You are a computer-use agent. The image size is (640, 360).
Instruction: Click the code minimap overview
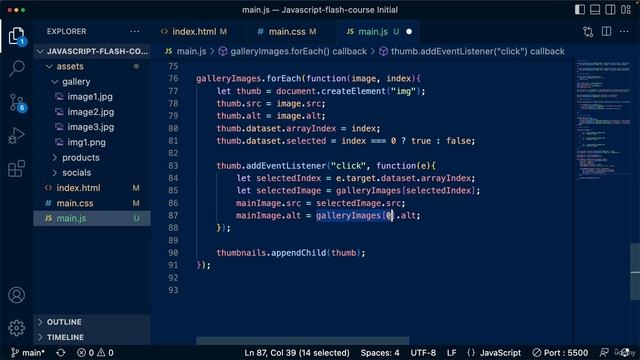click(x=602, y=120)
